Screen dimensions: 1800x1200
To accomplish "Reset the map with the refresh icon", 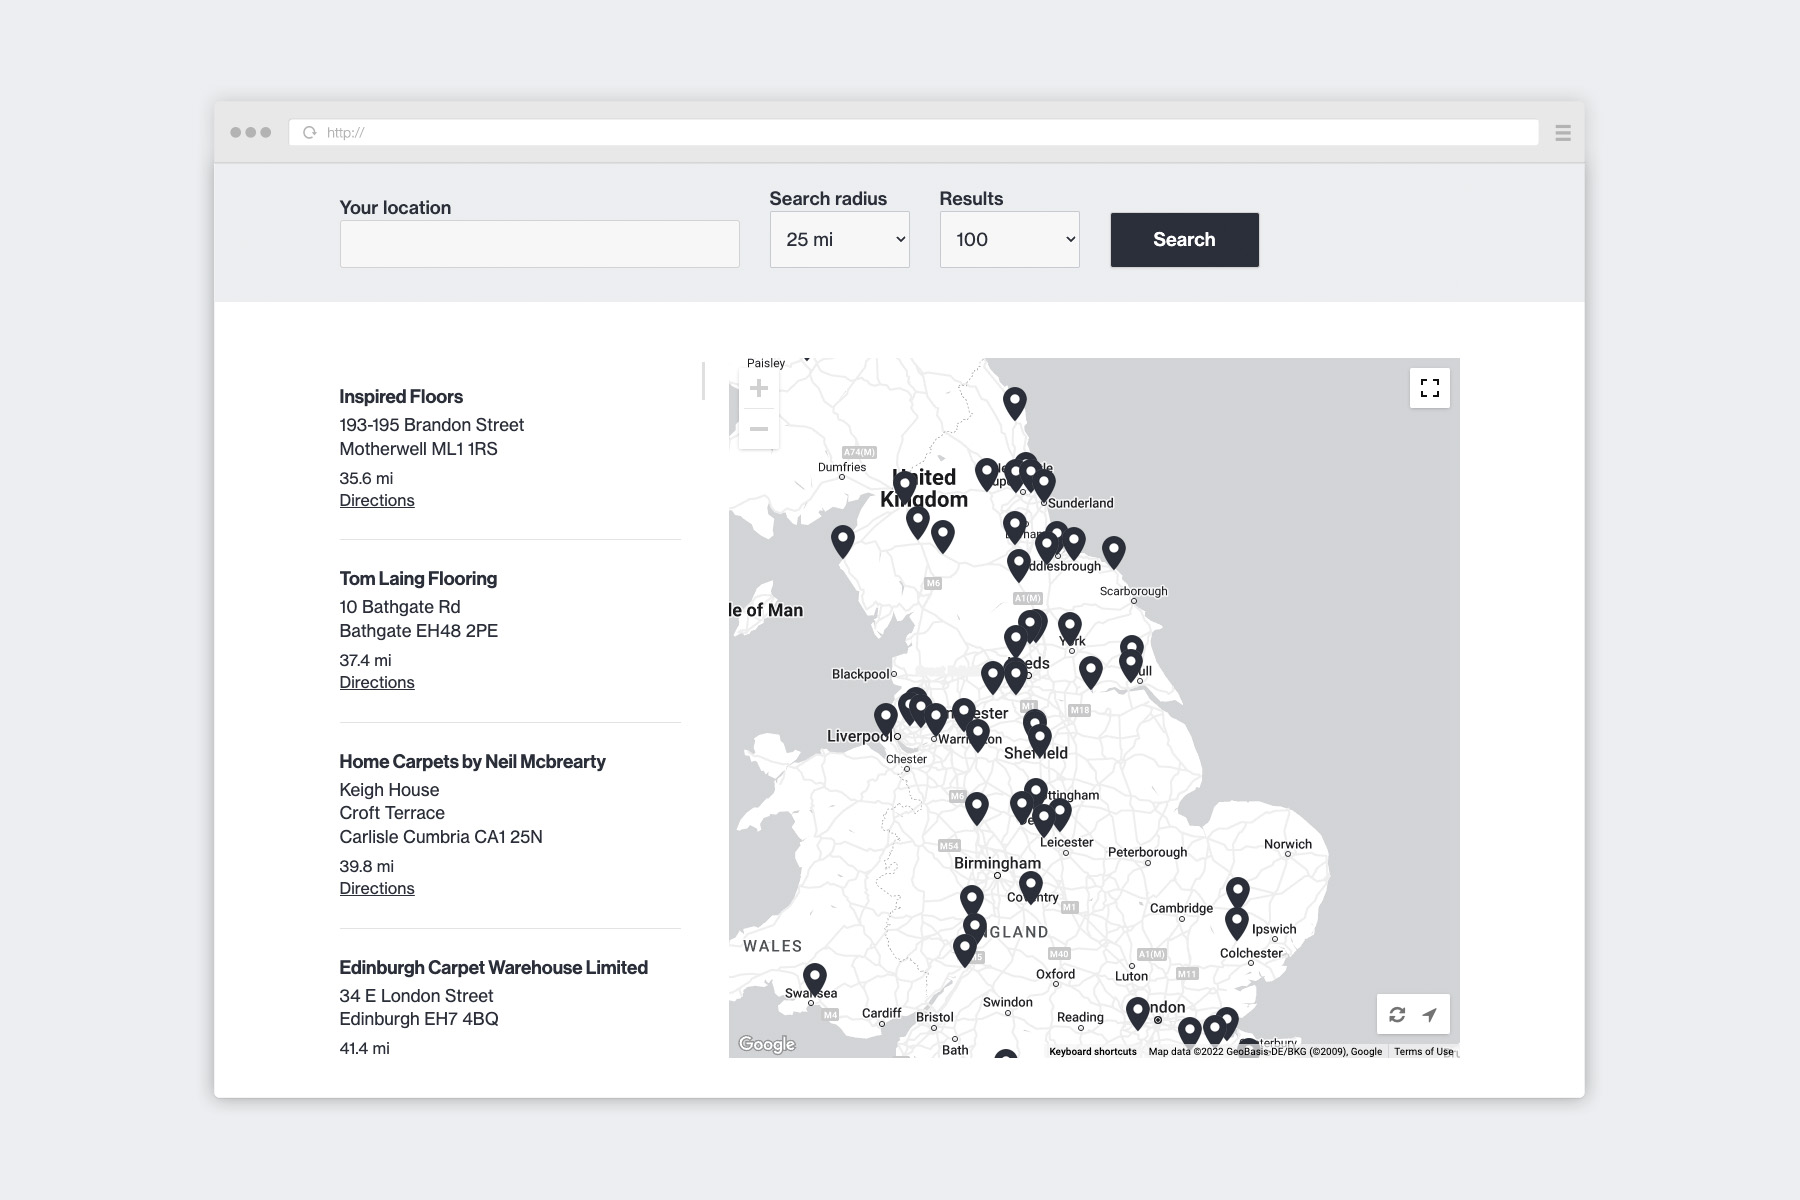I will click(x=1397, y=1014).
